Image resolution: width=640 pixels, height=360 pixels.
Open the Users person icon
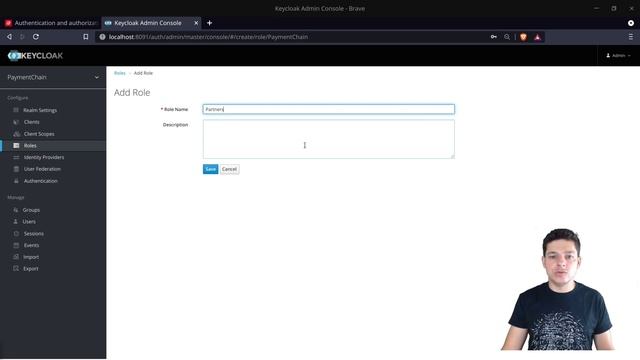click(x=16, y=222)
